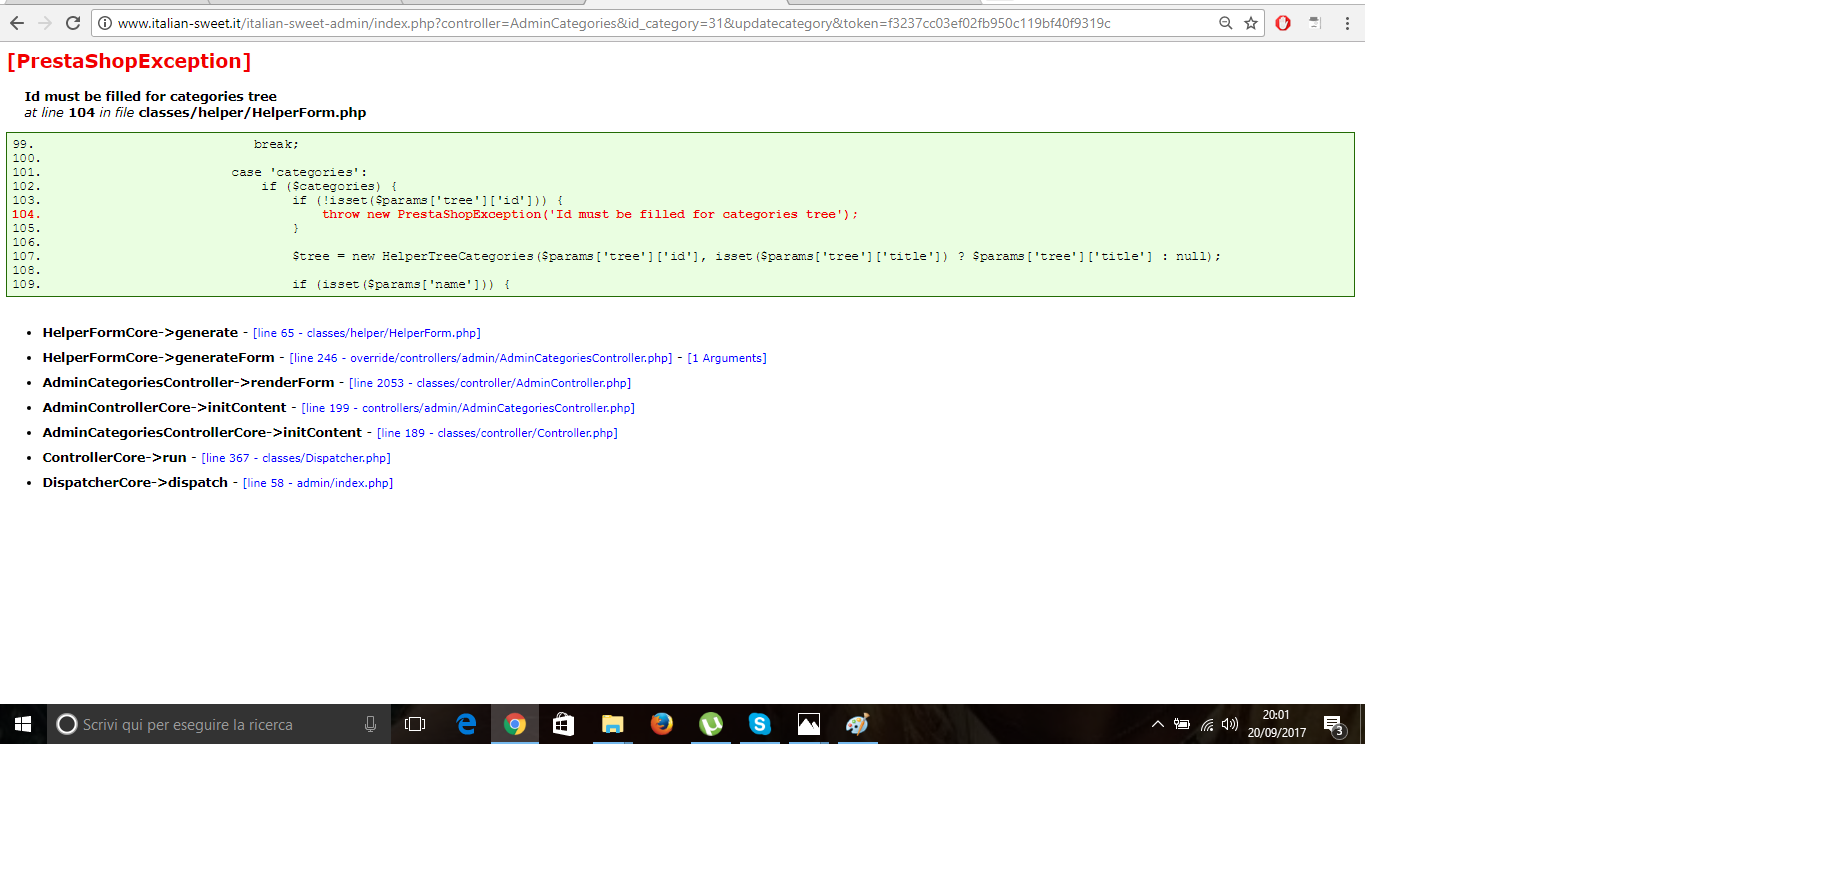Click the 'break;' code line 99
Image resolution: width=1821 pixels, height=879 pixels.
(x=276, y=145)
